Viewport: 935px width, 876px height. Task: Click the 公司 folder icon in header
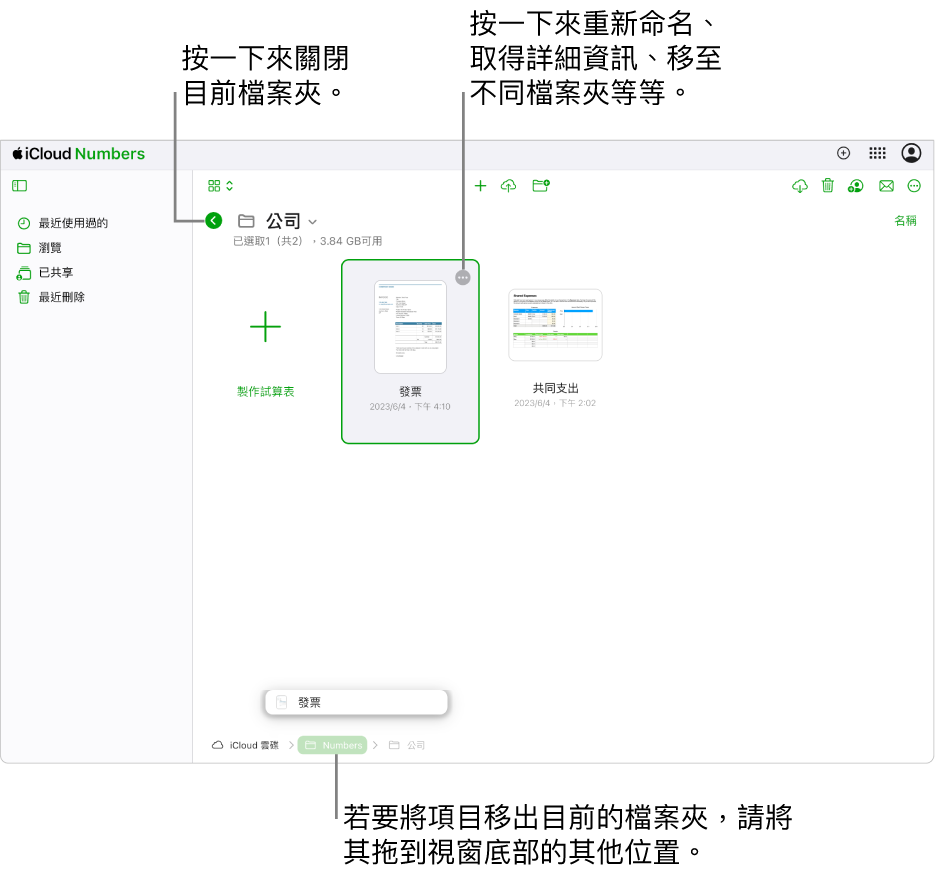point(246,221)
